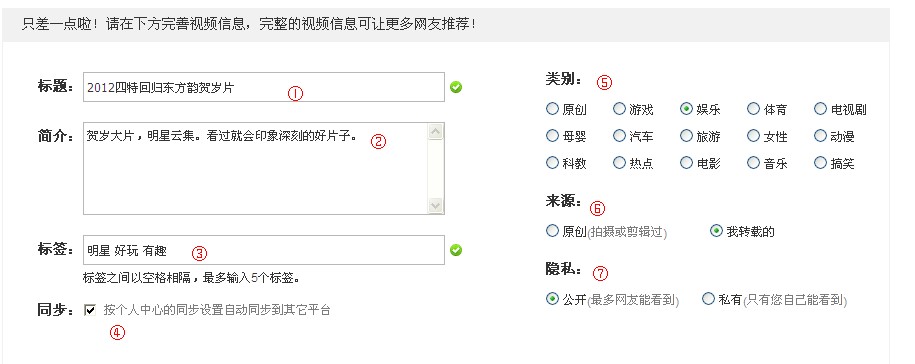Set privacy to 公开
915x364 pixels.
tap(552, 299)
